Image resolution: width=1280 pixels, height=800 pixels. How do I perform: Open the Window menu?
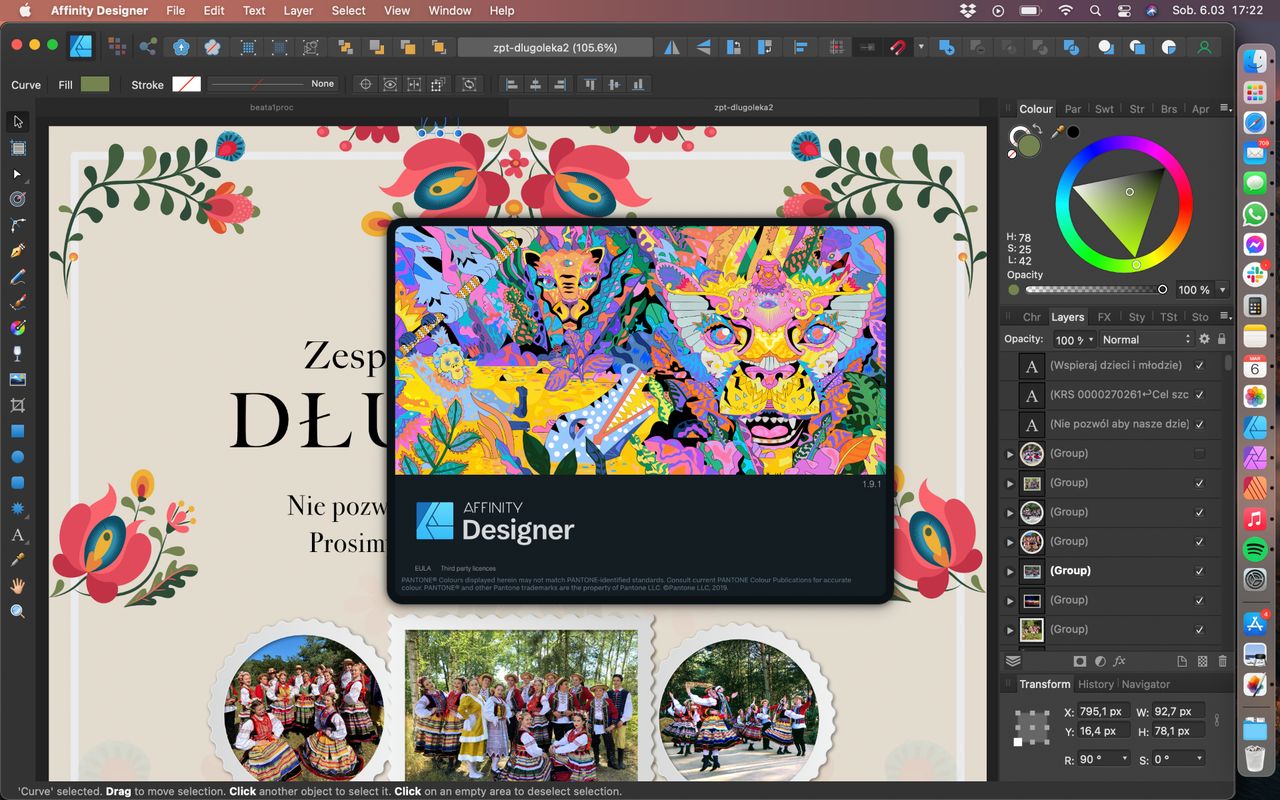(x=450, y=11)
